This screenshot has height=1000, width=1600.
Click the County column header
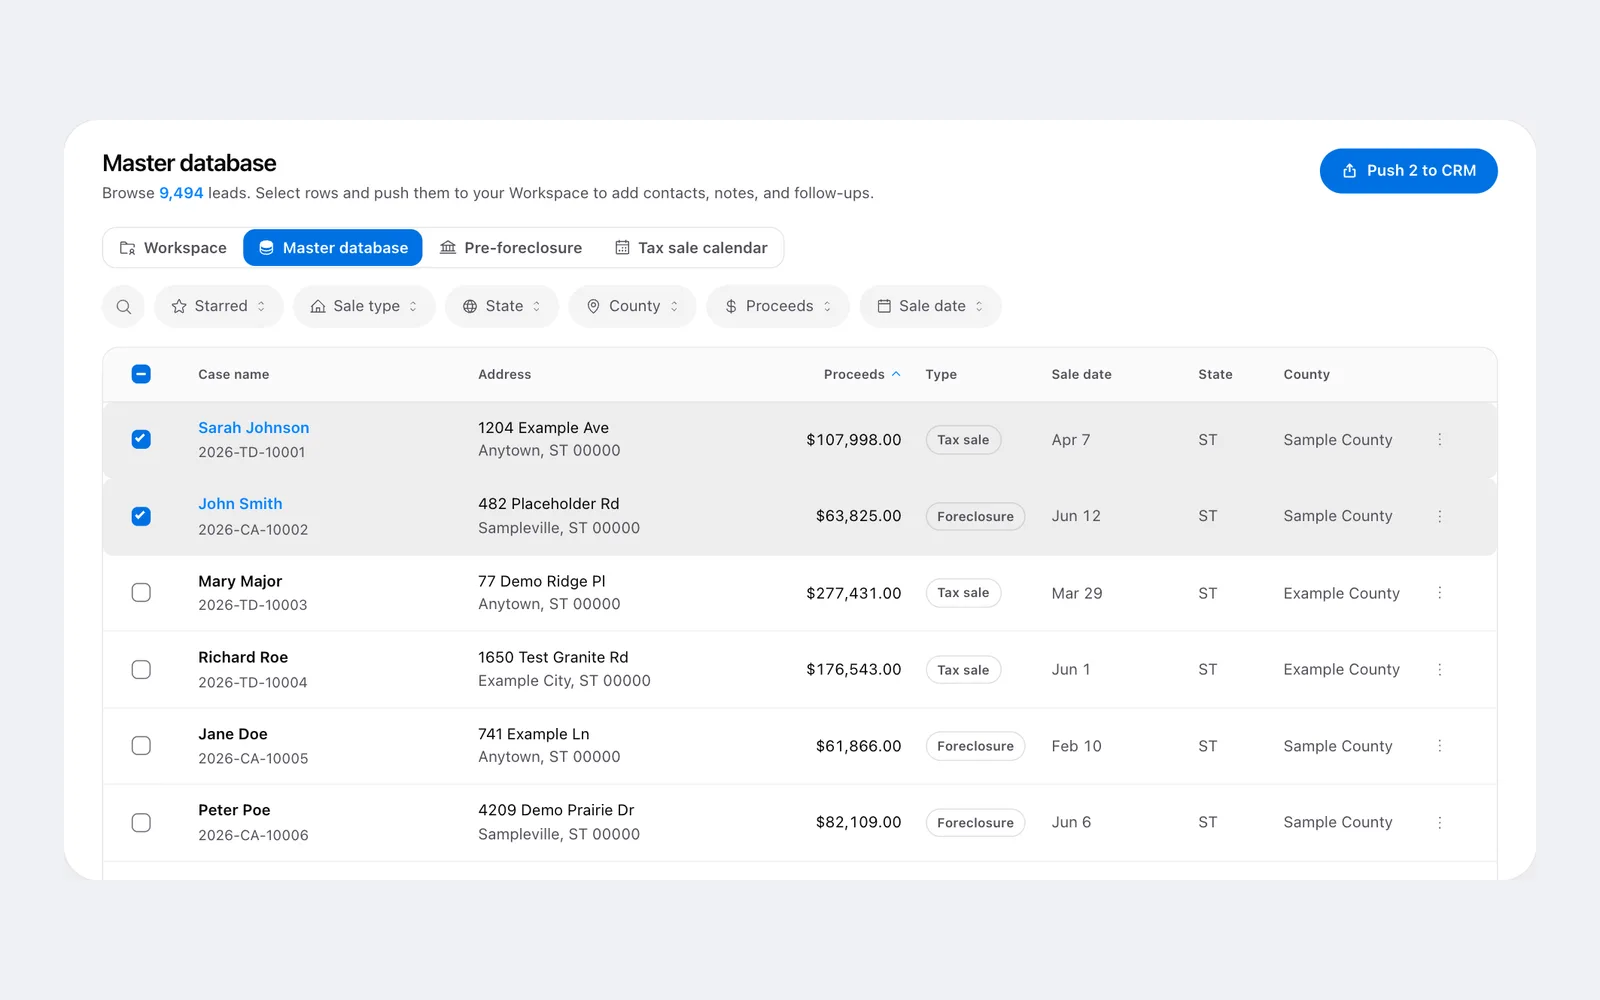pyautogui.click(x=1307, y=374)
